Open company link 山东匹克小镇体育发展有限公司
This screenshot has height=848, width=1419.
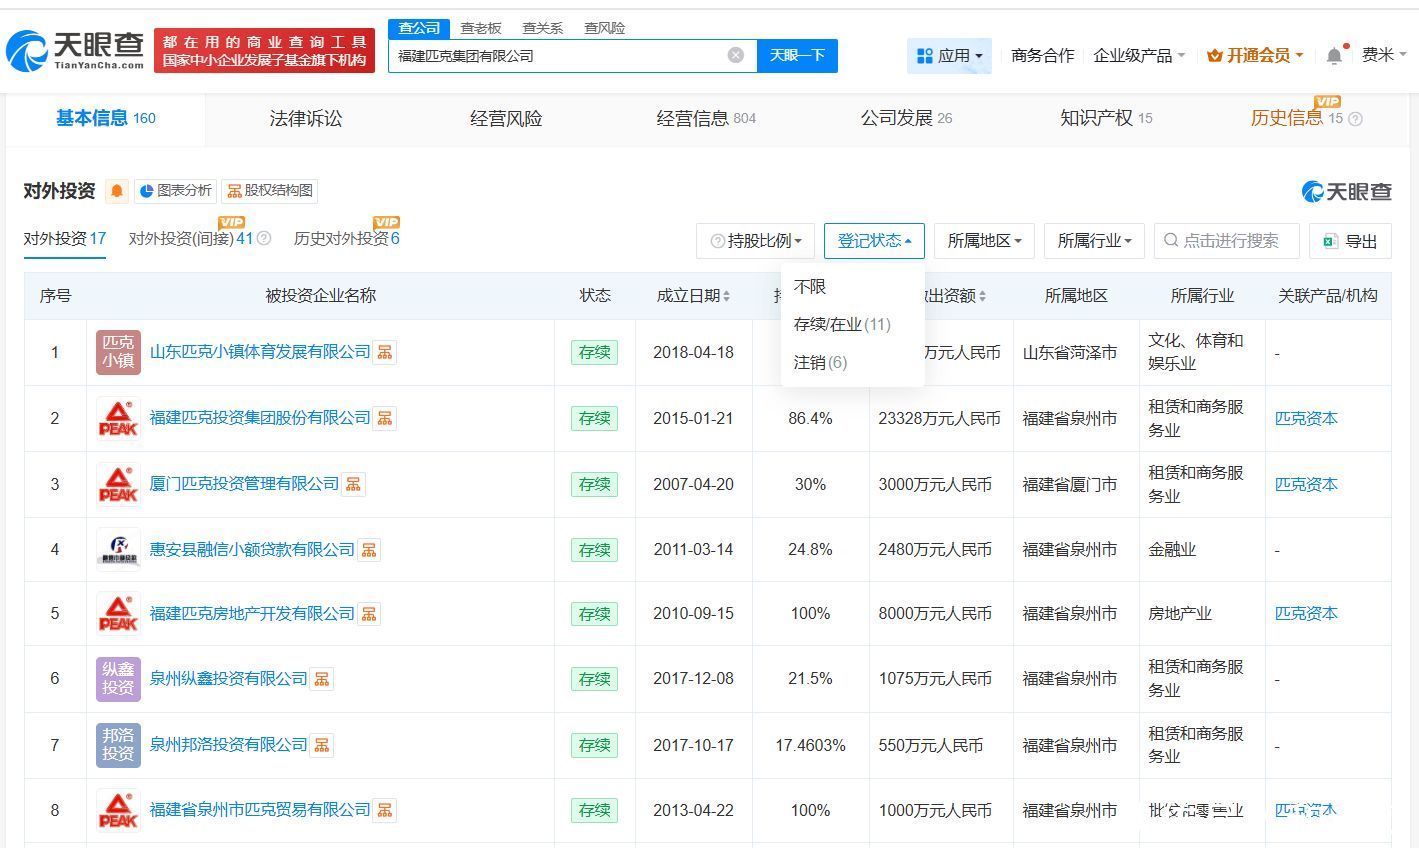click(260, 352)
